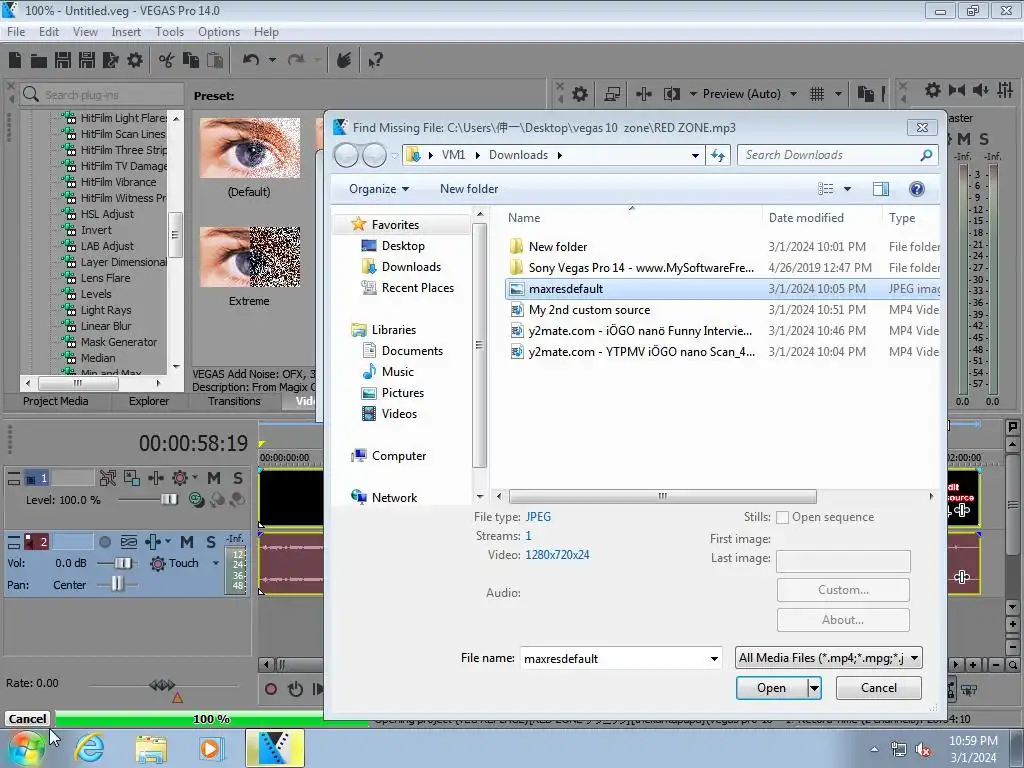Mute audio track 2 with M

pyautogui.click(x=187, y=542)
